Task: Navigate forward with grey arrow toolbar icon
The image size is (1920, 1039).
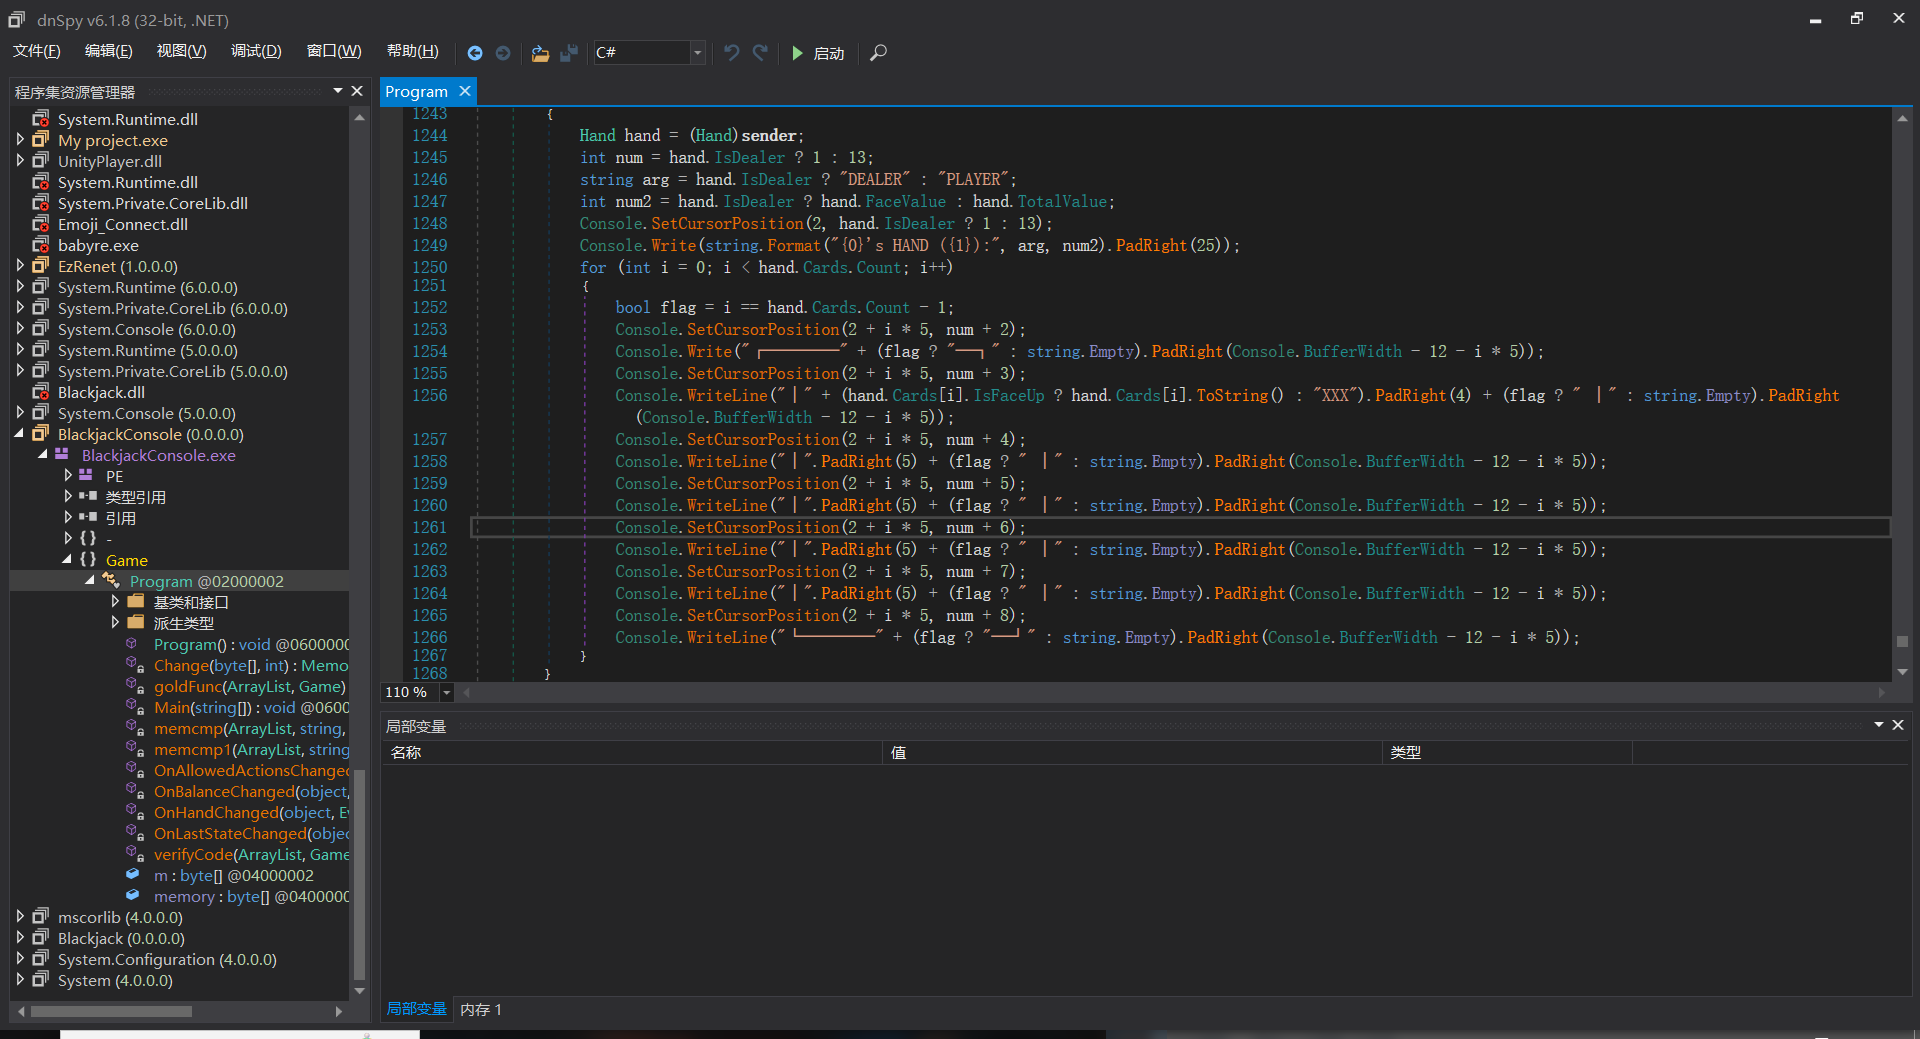Action: click(x=503, y=53)
